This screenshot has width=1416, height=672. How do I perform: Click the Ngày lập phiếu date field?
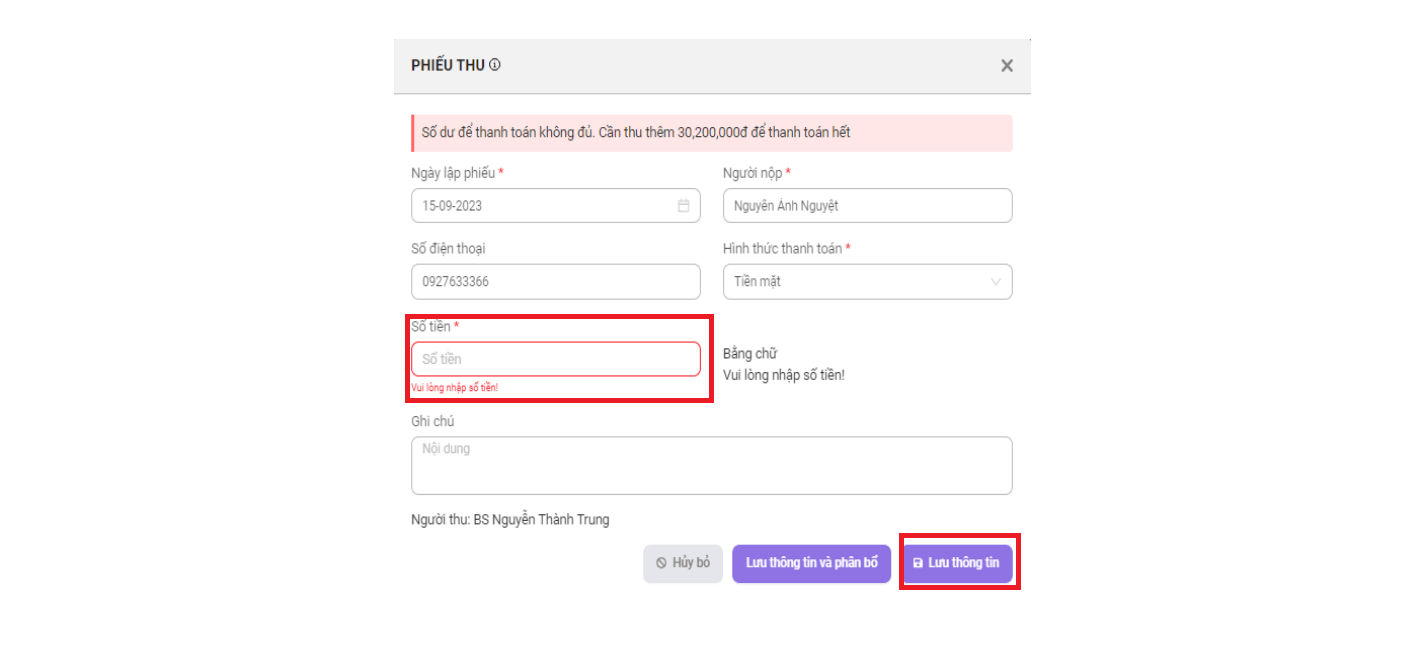point(556,206)
